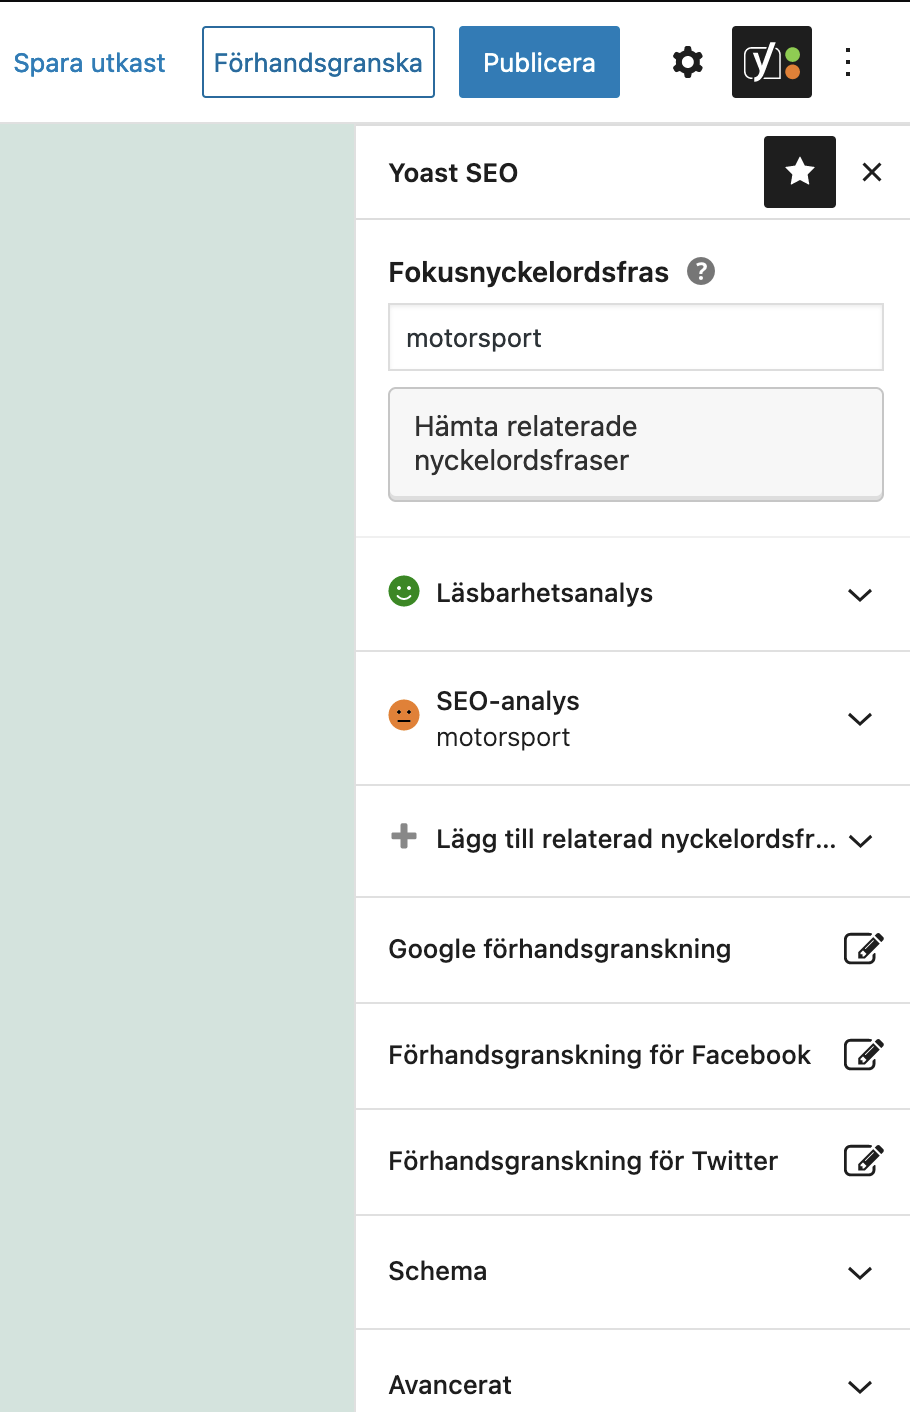The image size is (910, 1412).
Task: Click Hämta relaterade nyckelordsfraser
Action: 635,443
